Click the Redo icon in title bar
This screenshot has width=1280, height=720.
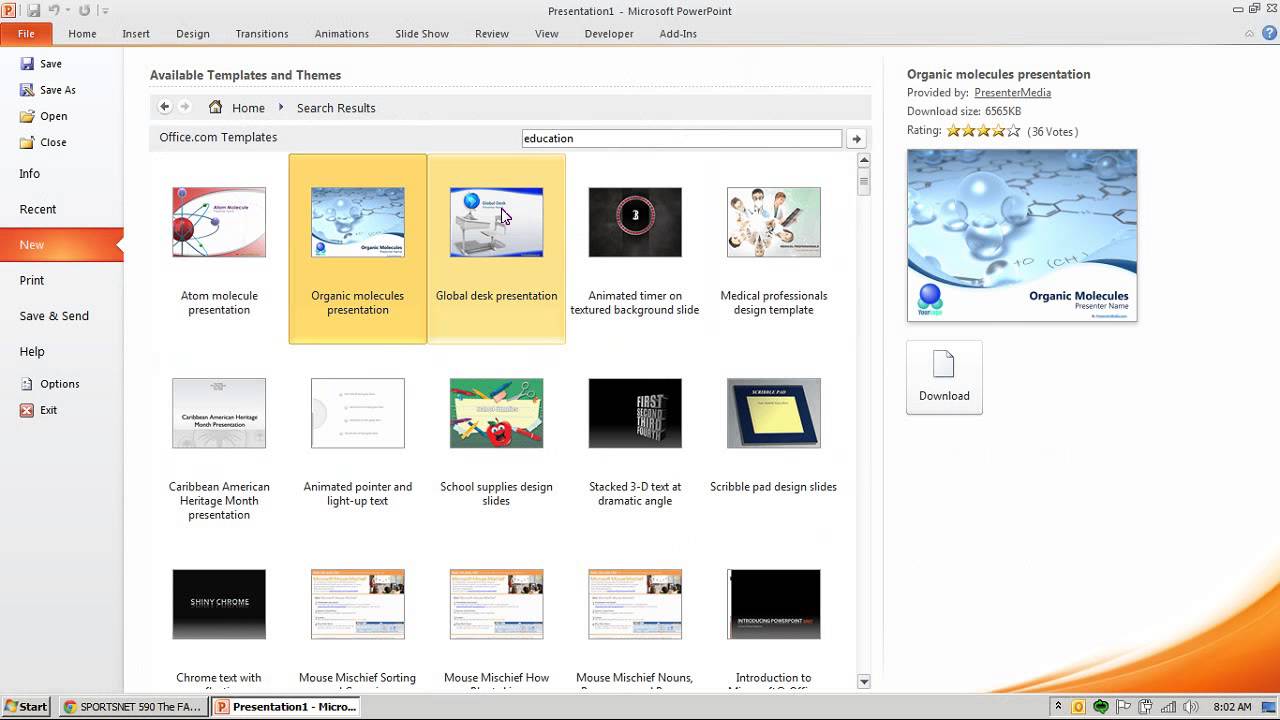pyautogui.click(x=84, y=11)
